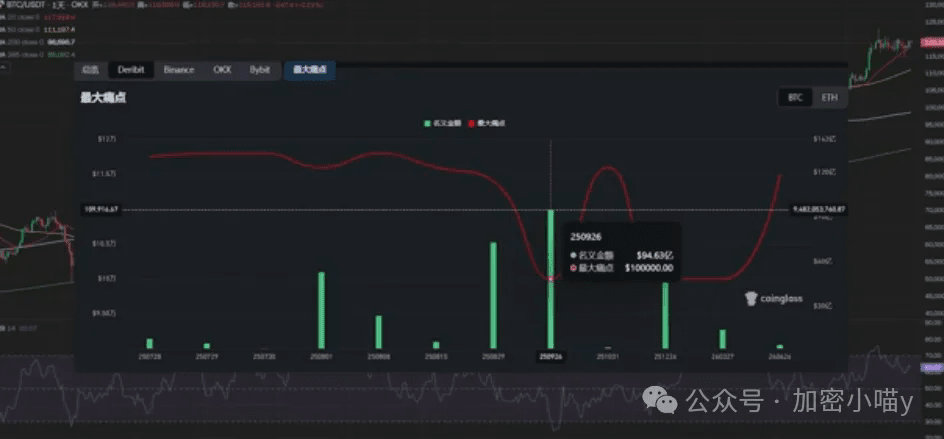Click the tooltip value $94.63亿
944x439 pixels.
click(x=655, y=255)
